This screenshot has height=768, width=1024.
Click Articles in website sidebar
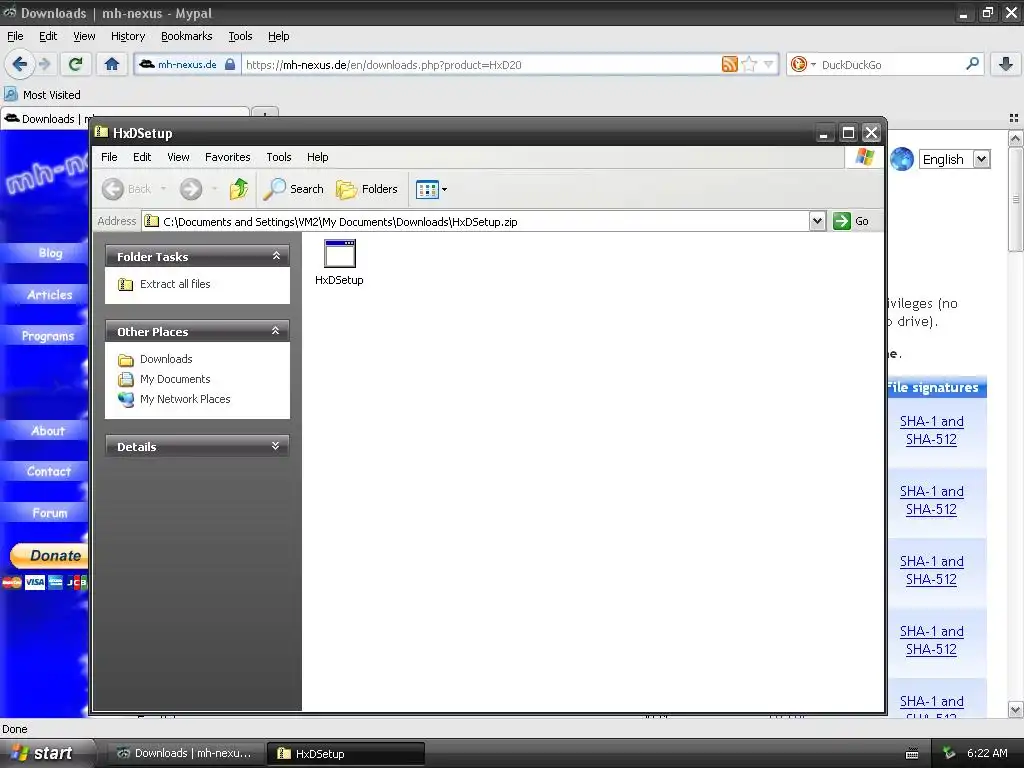[50, 295]
